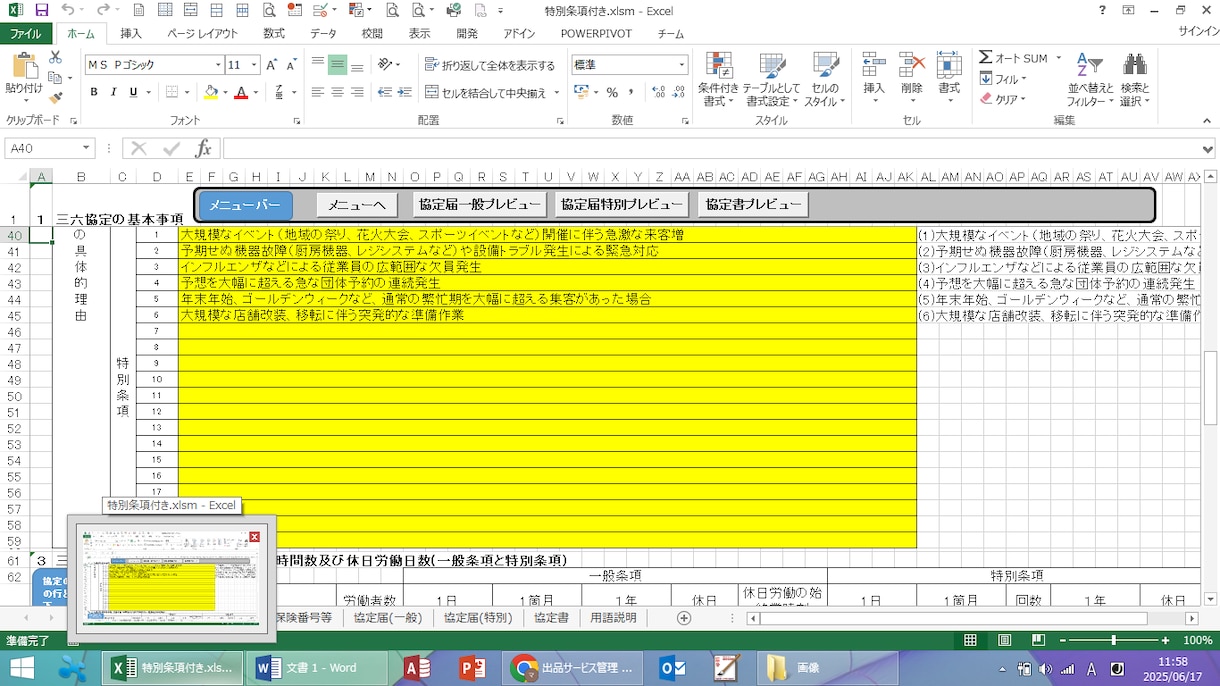Click the formula bar input field

point(712,148)
